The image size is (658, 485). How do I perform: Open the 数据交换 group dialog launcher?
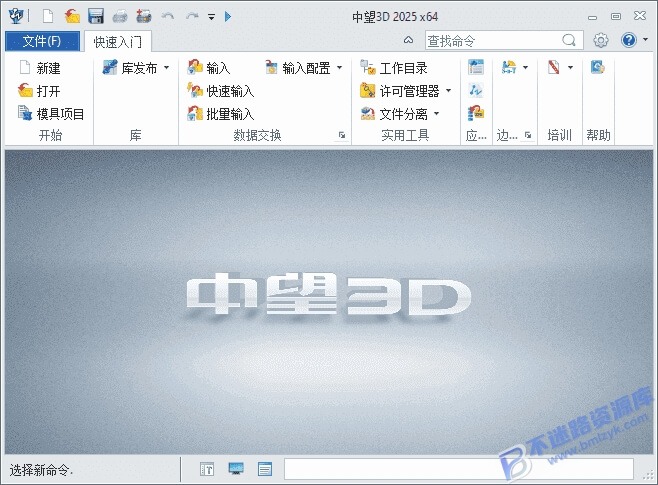pyautogui.click(x=342, y=135)
